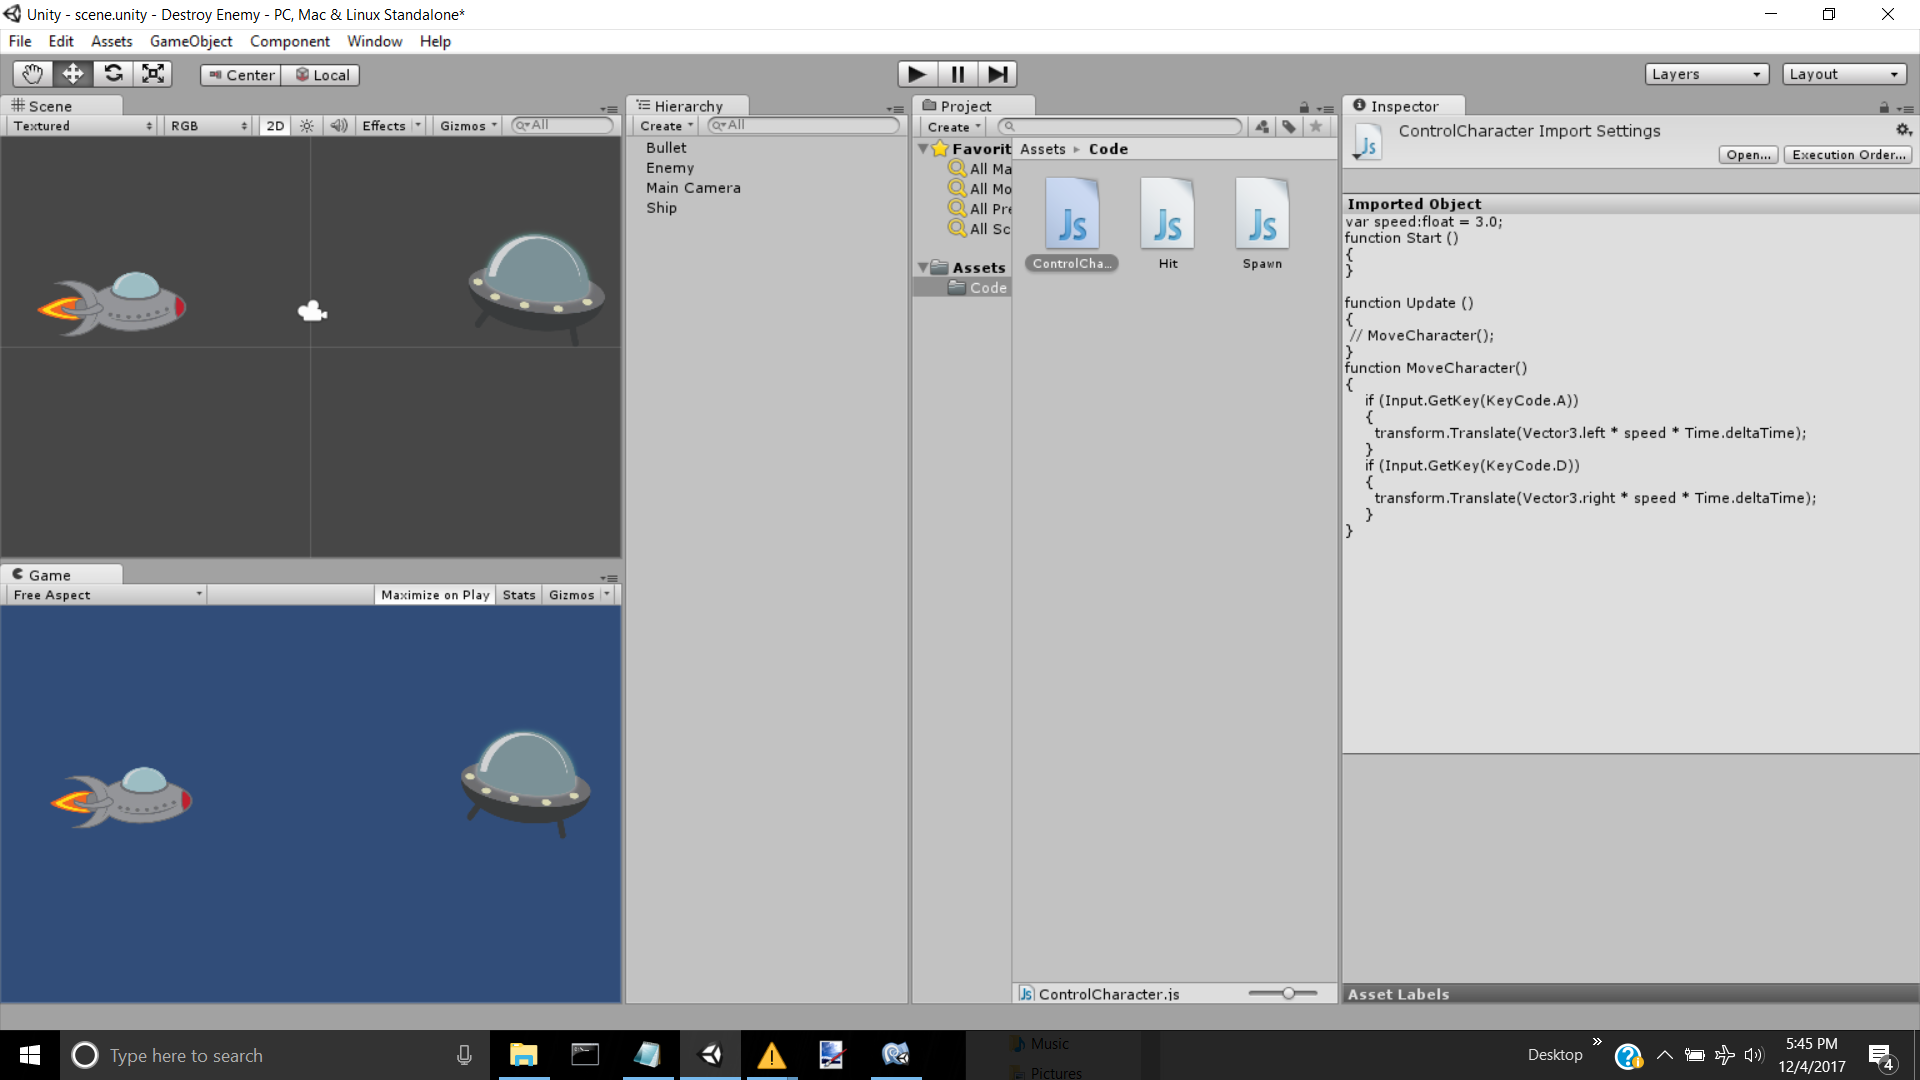Select the Scale tool

click(x=153, y=74)
